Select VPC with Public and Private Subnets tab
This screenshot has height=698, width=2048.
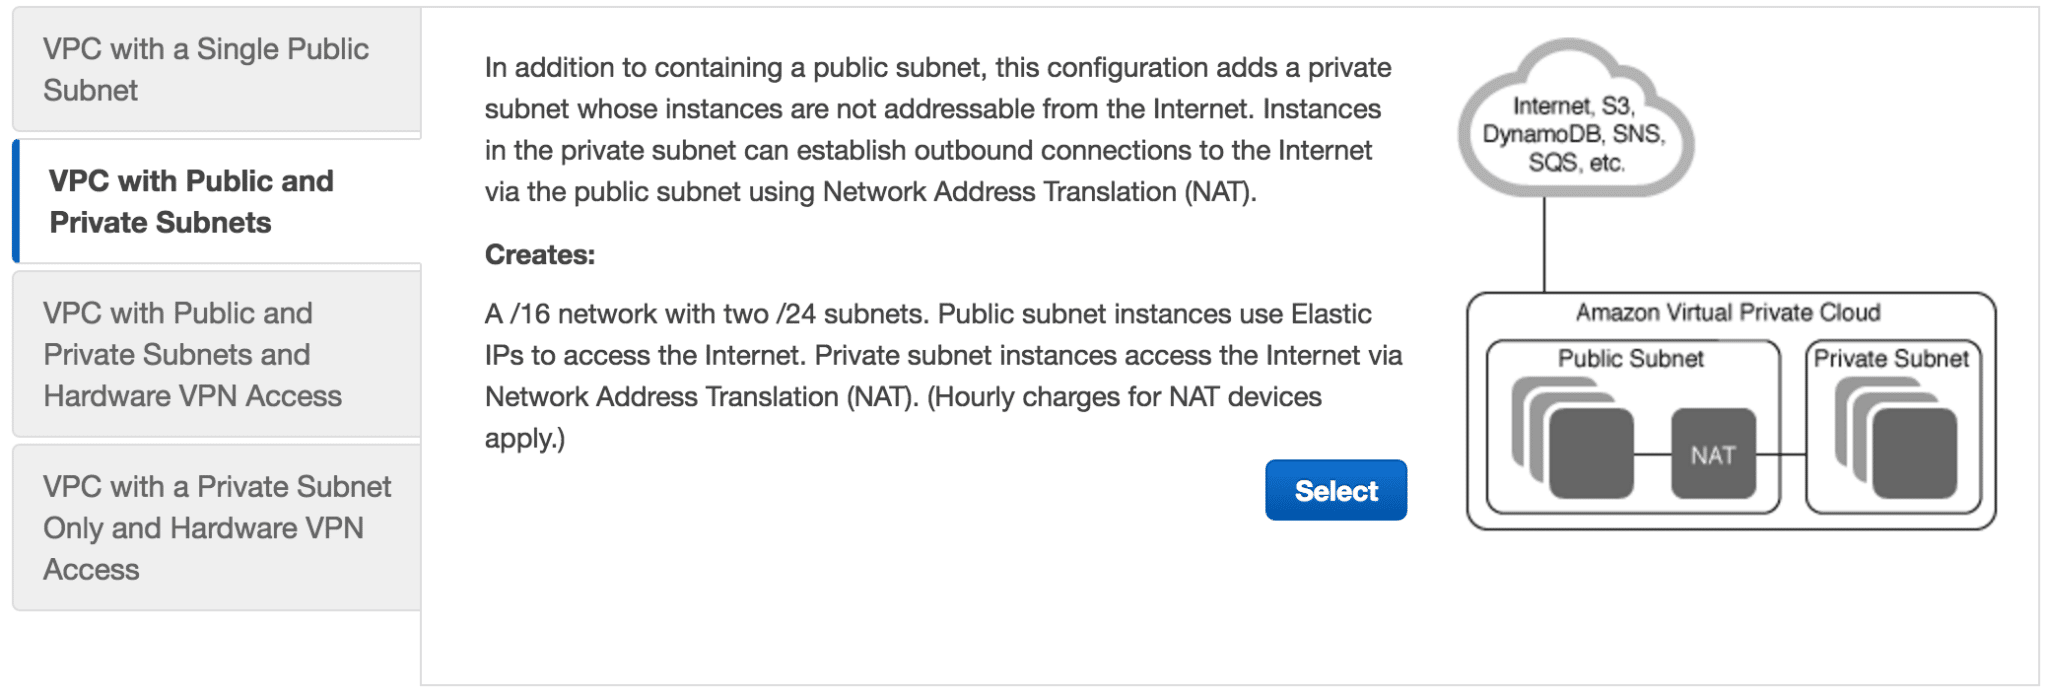click(x=215, y=202)
